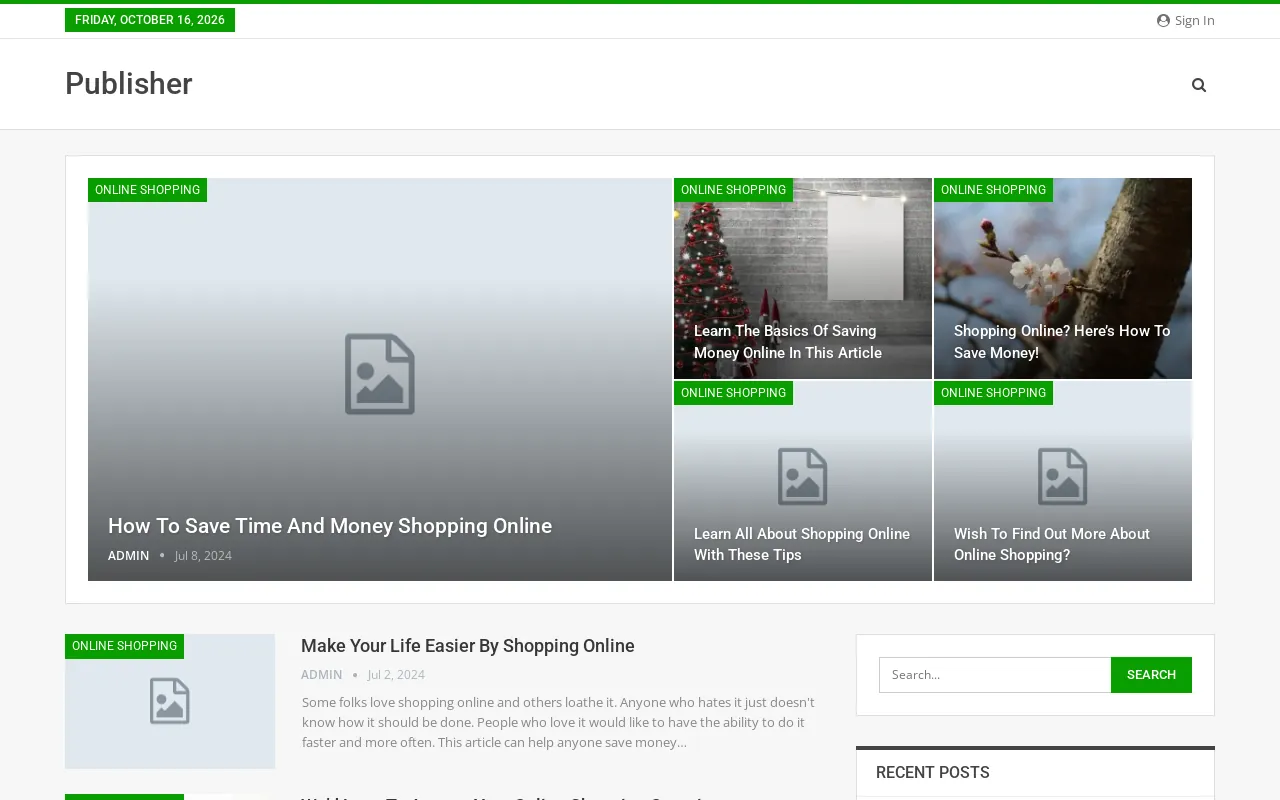The height and width of the screenshot is (800, 1280).
Task: Open the Online Shopping badge on the 'Learn All About' card
Action: click(x=733, y=393)
